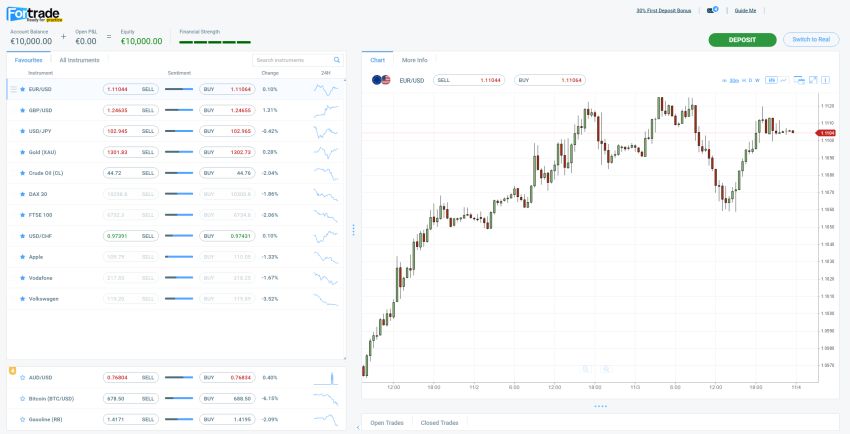Click the Switch to Real button

point(810,40)
